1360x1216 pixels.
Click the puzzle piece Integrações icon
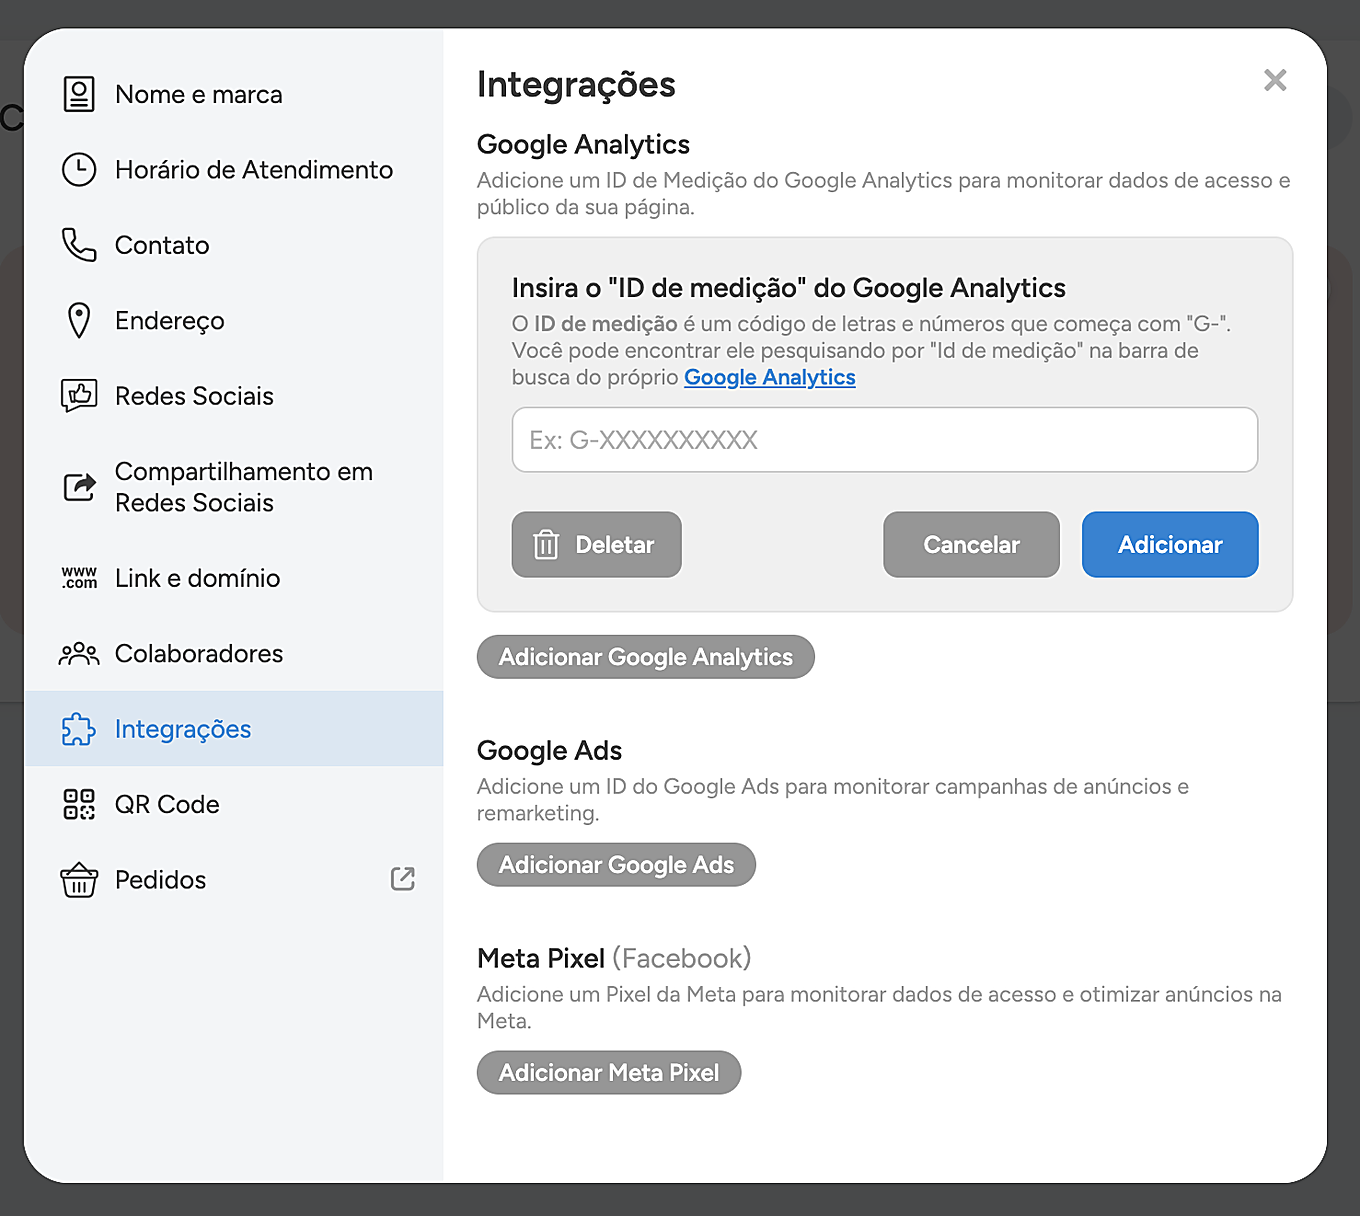[x=79, y=729]
